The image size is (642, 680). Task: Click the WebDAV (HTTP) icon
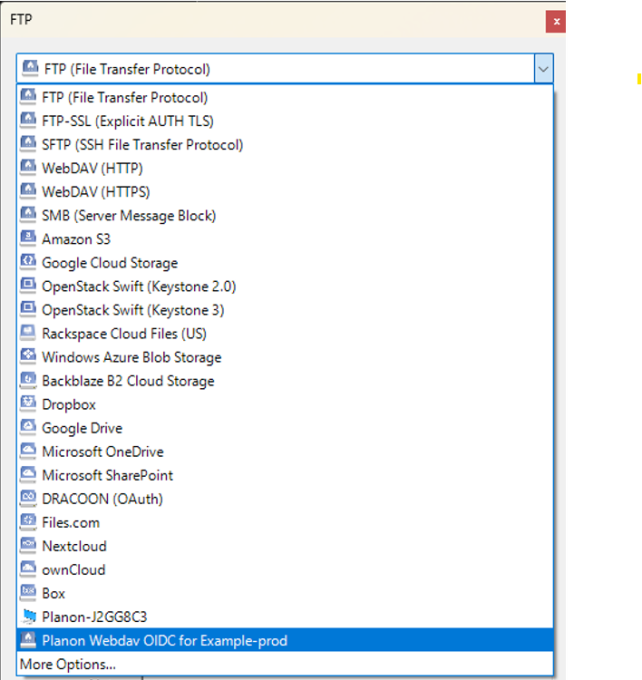click(x=28, y=167)
